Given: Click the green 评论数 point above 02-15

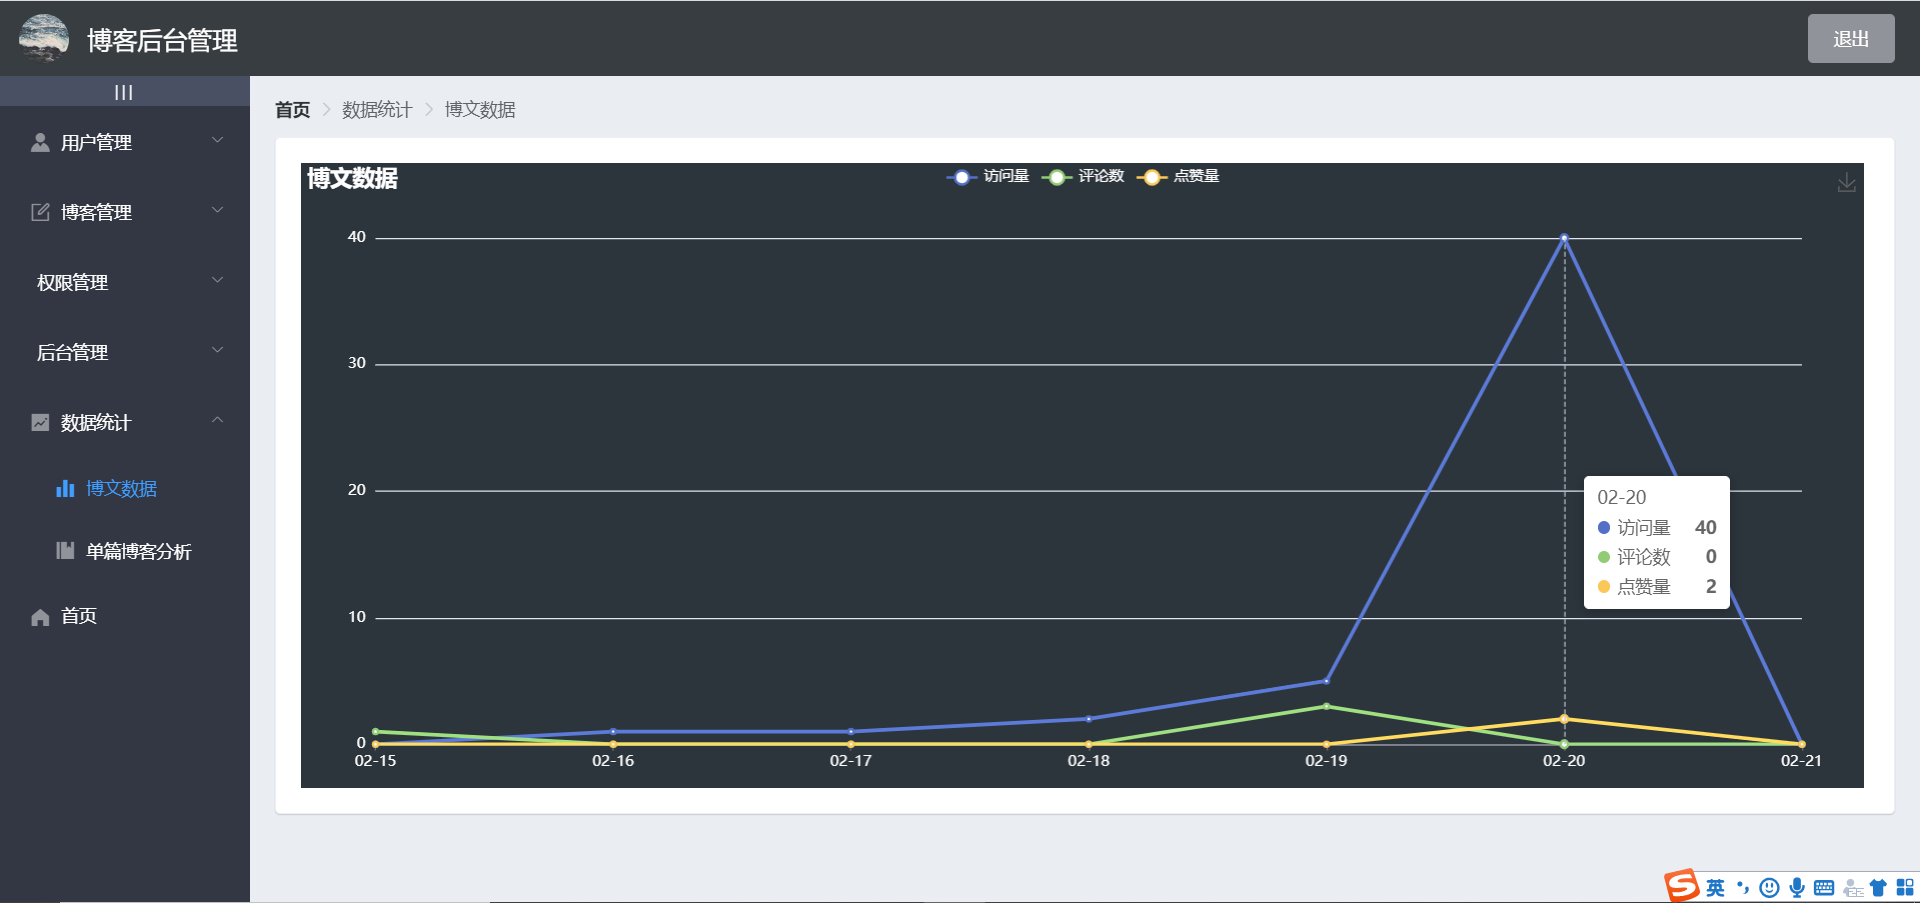Looking at the screenshot, I should pos(375,731).
